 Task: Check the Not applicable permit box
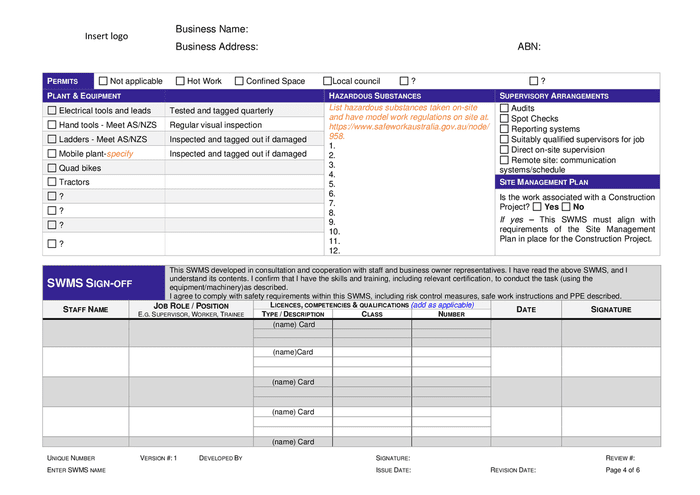click(x=103, y=81)
